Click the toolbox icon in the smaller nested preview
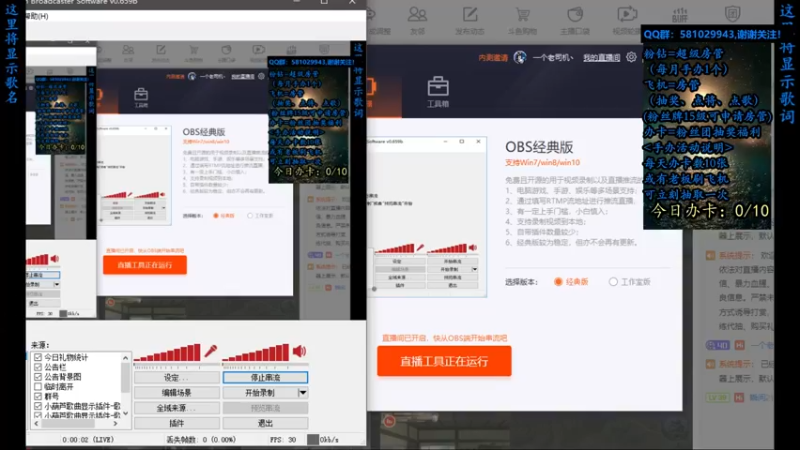The width and height of the screenshot is (800, 450). pyautogui.click(x=141, y=94)
